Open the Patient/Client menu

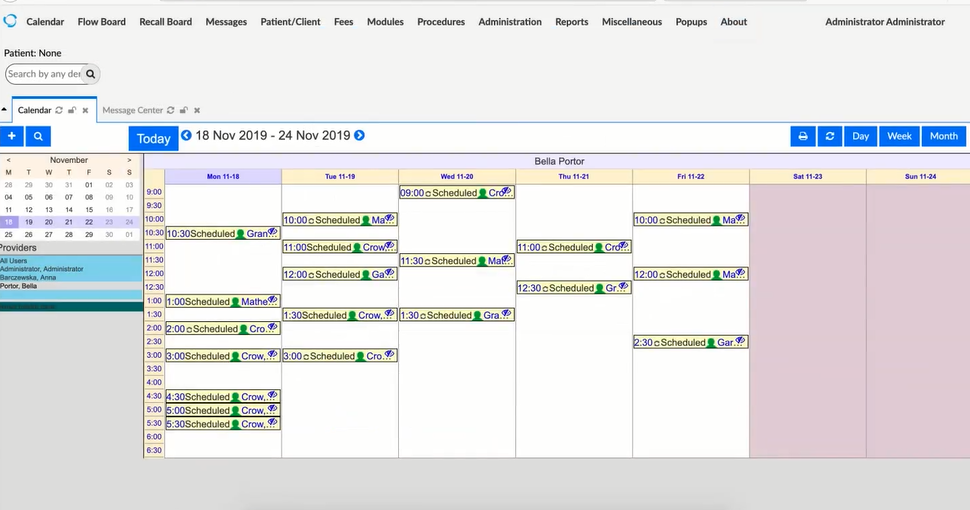[x=290, y=22]
